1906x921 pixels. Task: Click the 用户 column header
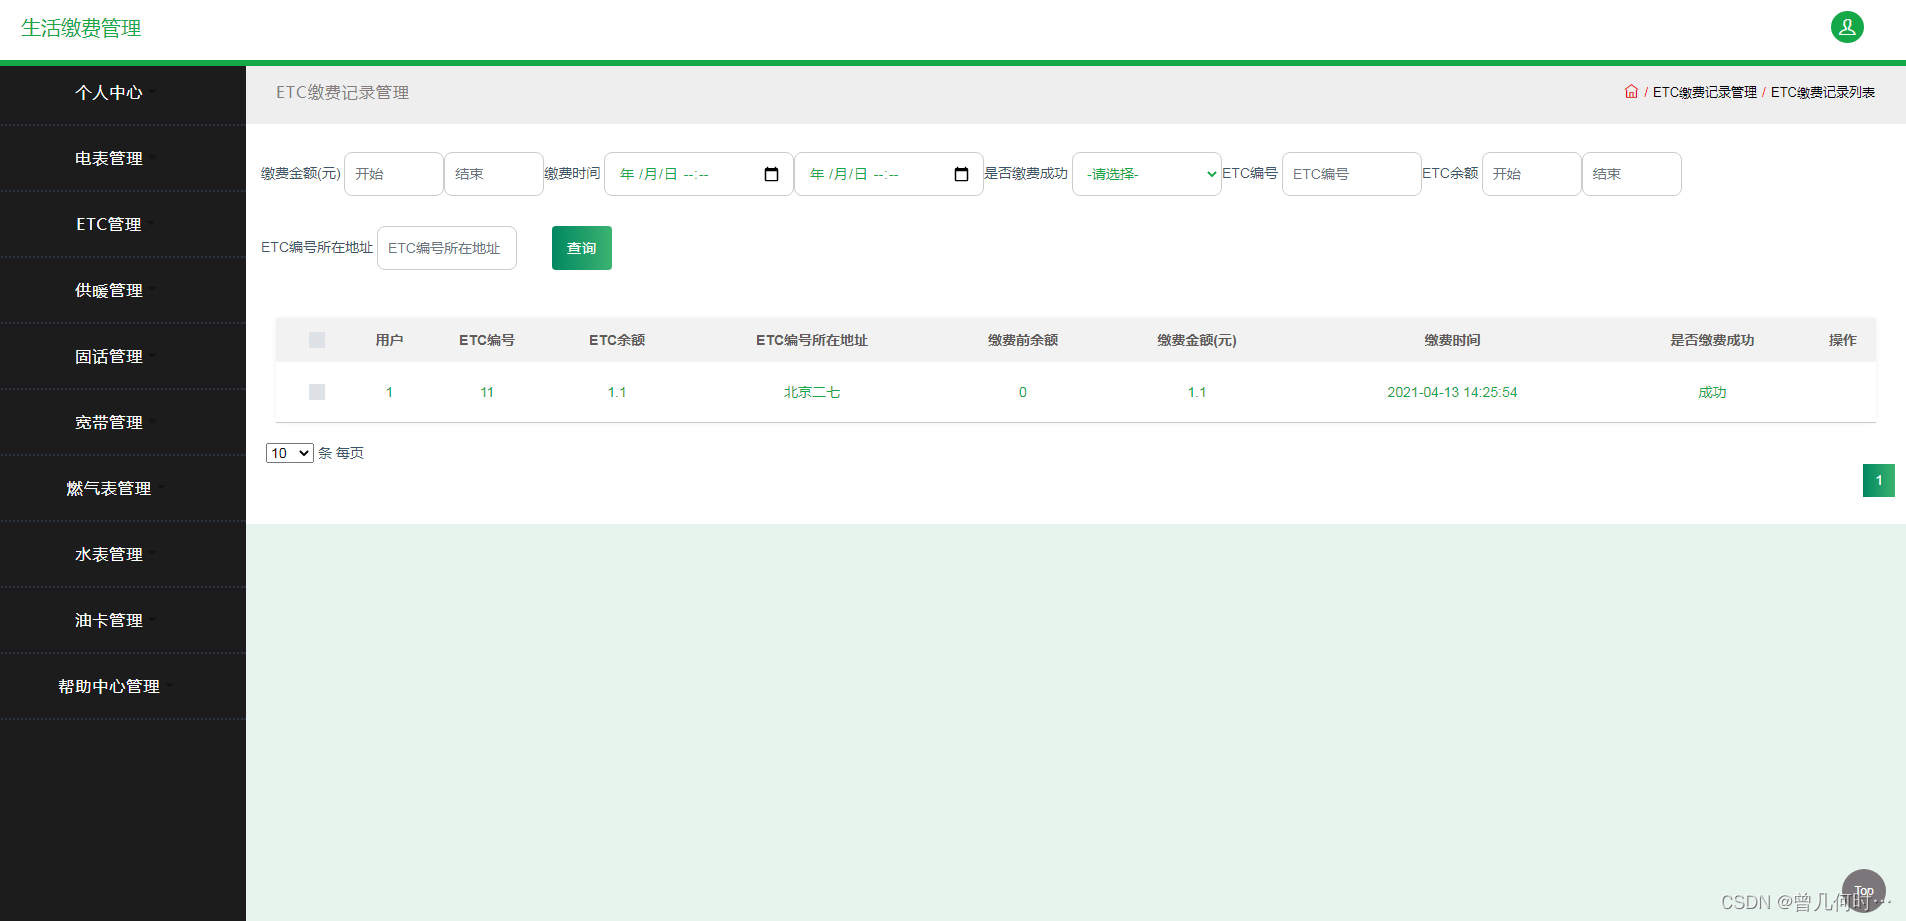[389, 340]
